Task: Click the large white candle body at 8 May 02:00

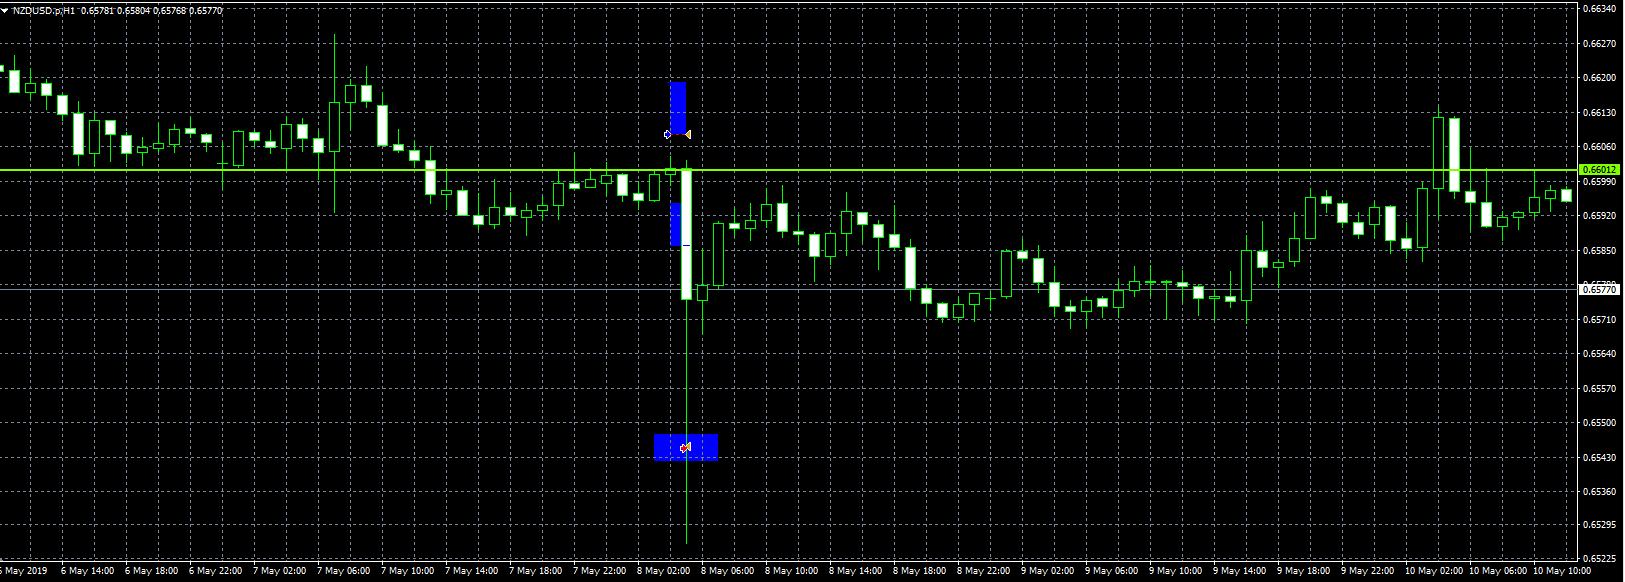Action: click(x=687, y=240)
